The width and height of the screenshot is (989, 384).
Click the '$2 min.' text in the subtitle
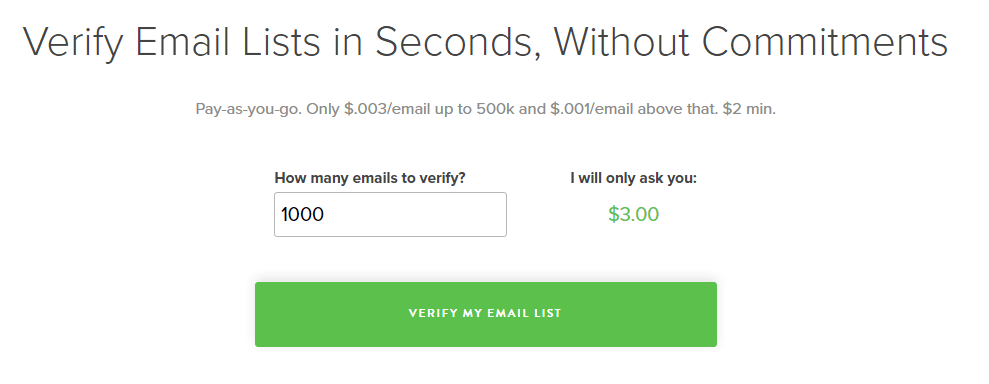point(749,109)
